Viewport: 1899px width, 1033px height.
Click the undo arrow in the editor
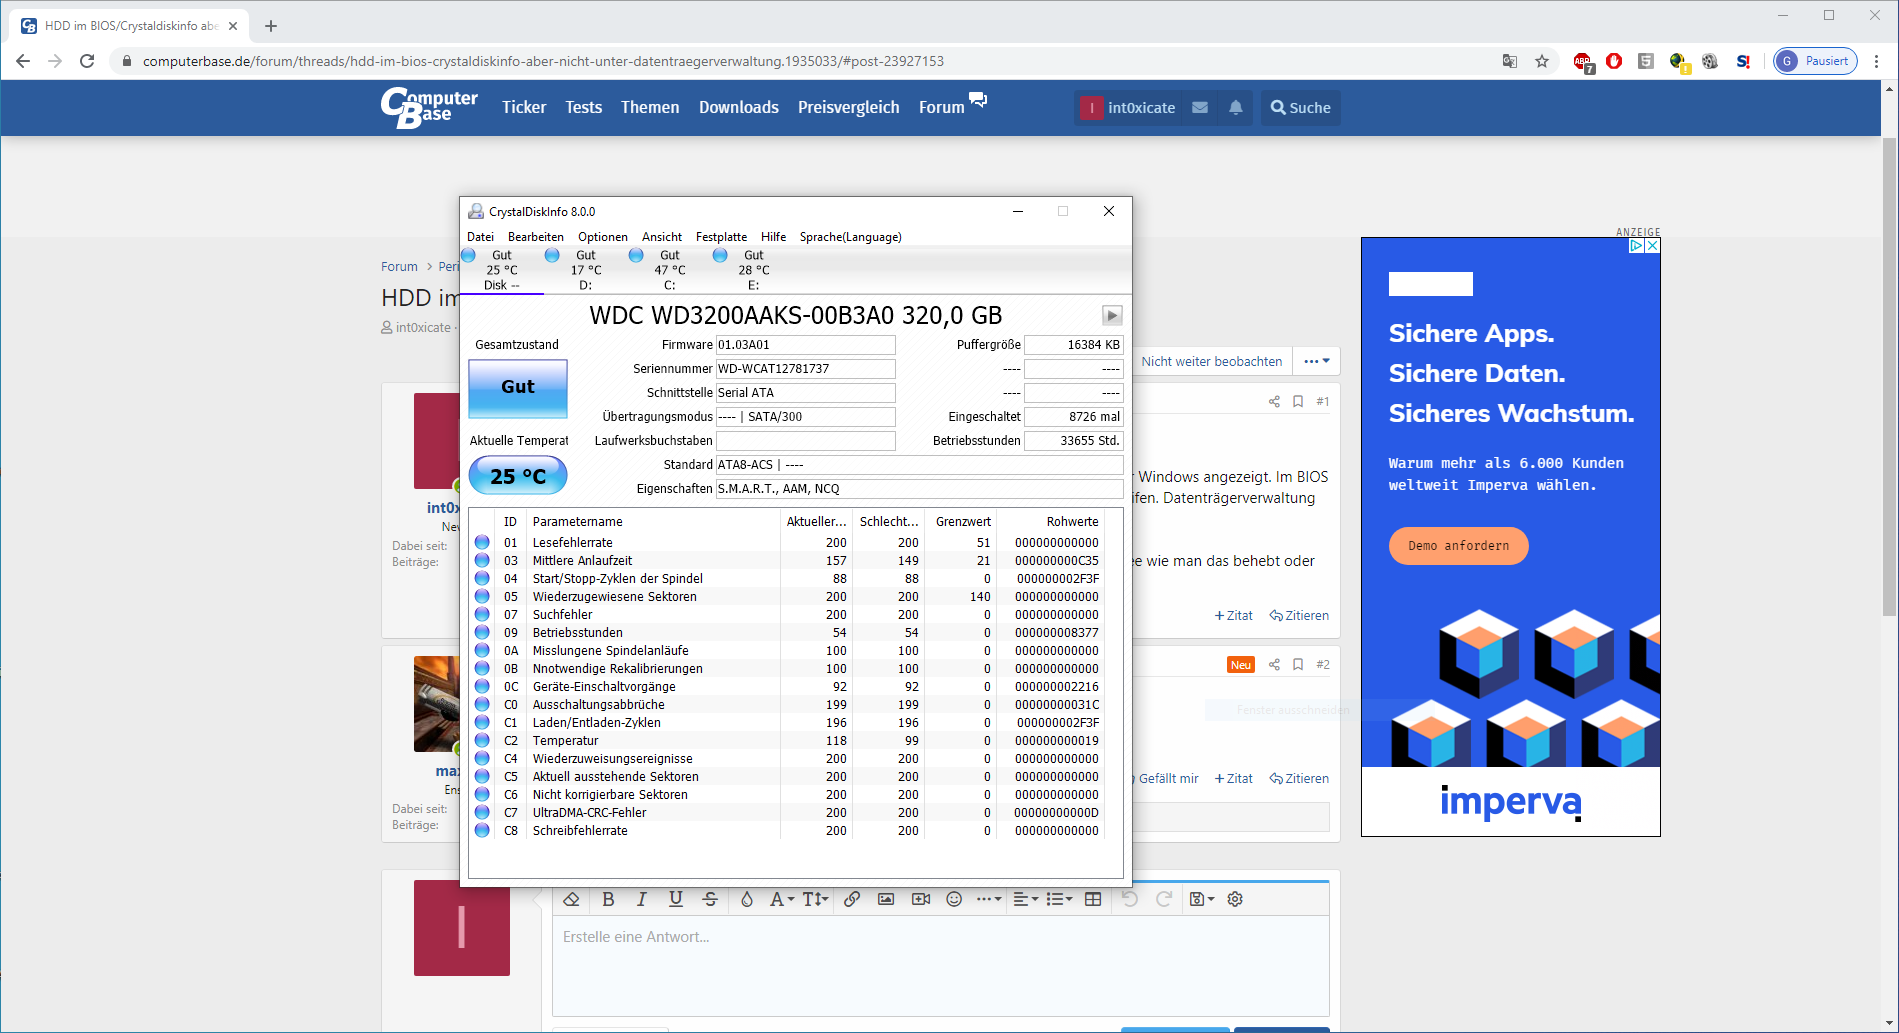(1130, 899)
